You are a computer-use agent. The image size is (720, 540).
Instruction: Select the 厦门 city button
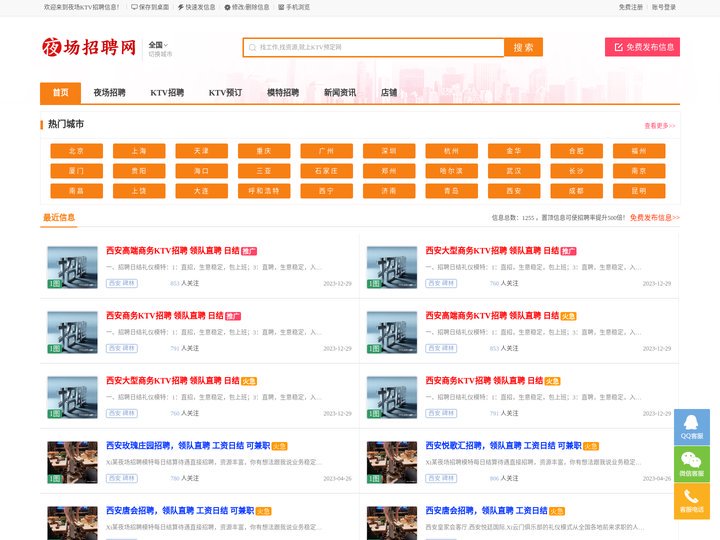coord(77,171)
